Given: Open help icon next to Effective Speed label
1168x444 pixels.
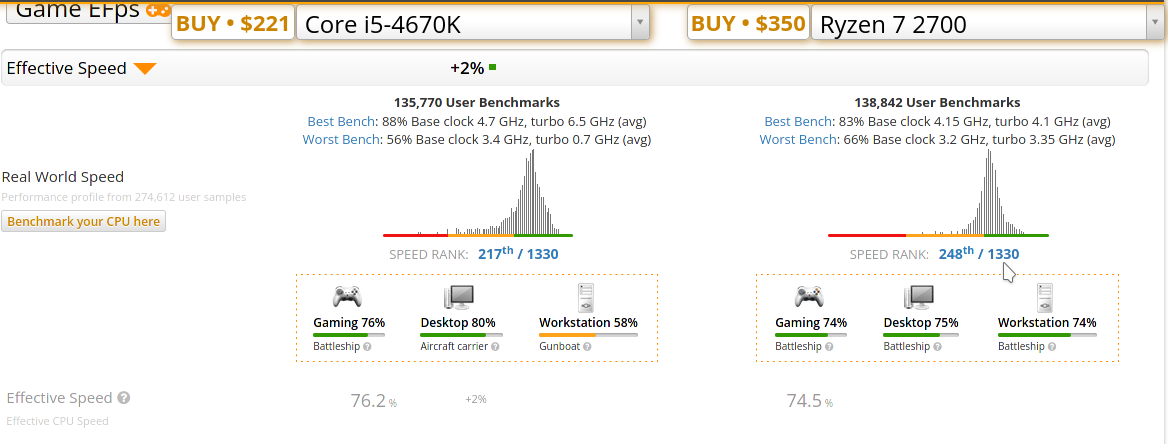Looking at the screenshot, I should pyautogui.click(x=124, y=398).
